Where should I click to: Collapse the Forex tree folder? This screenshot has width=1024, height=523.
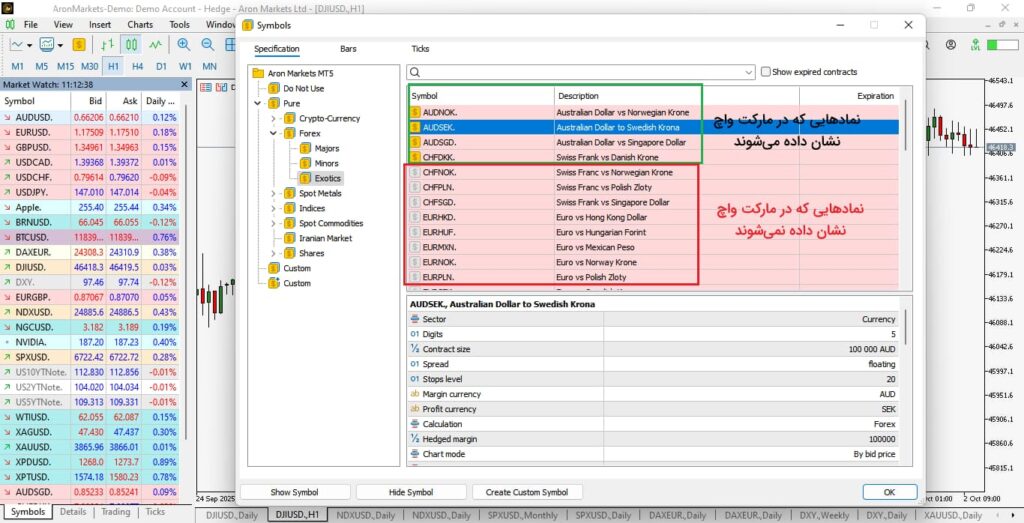275,133
